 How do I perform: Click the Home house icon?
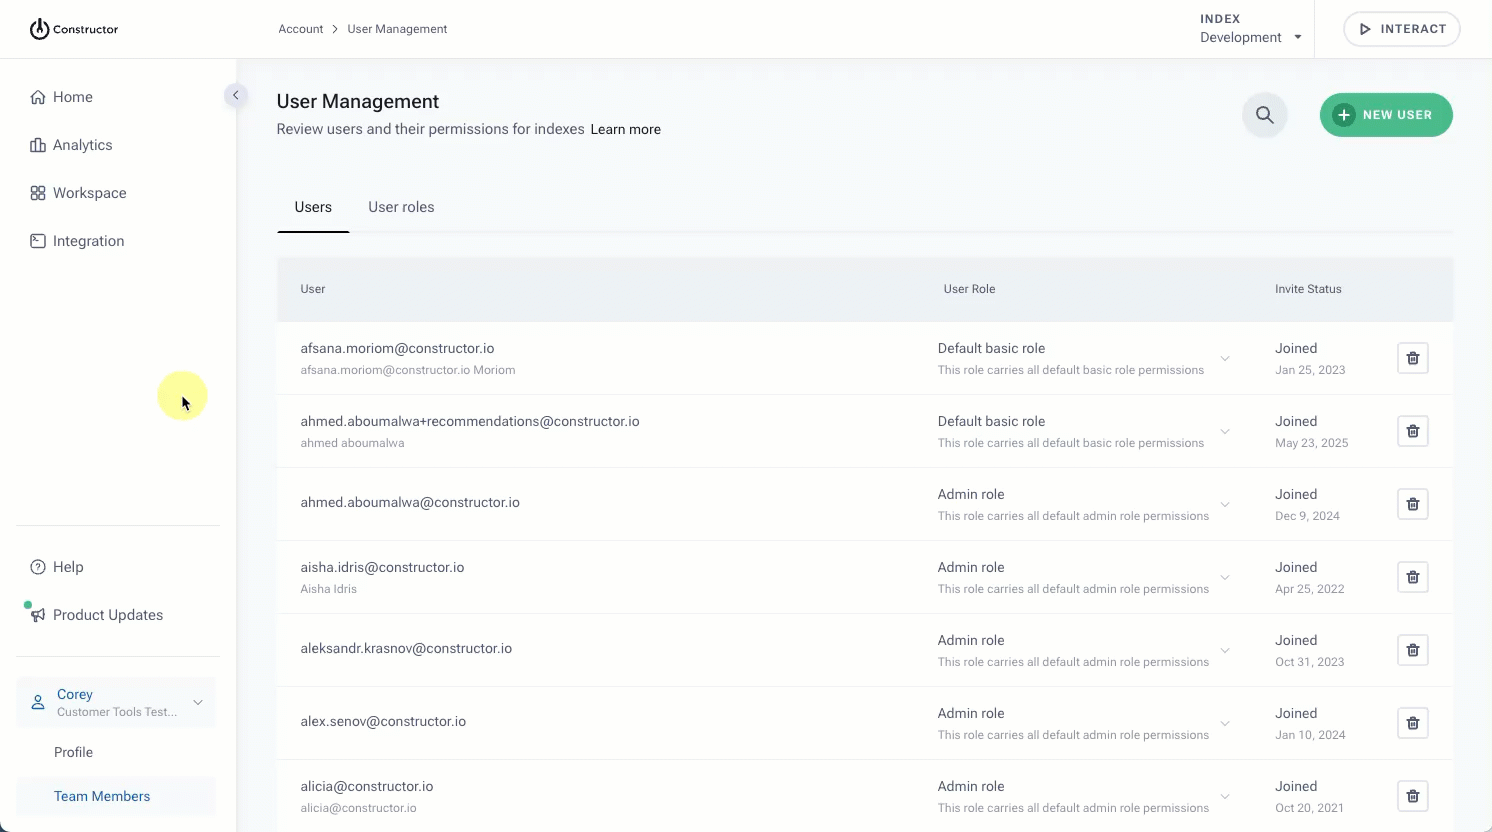[x=38, y=97]
